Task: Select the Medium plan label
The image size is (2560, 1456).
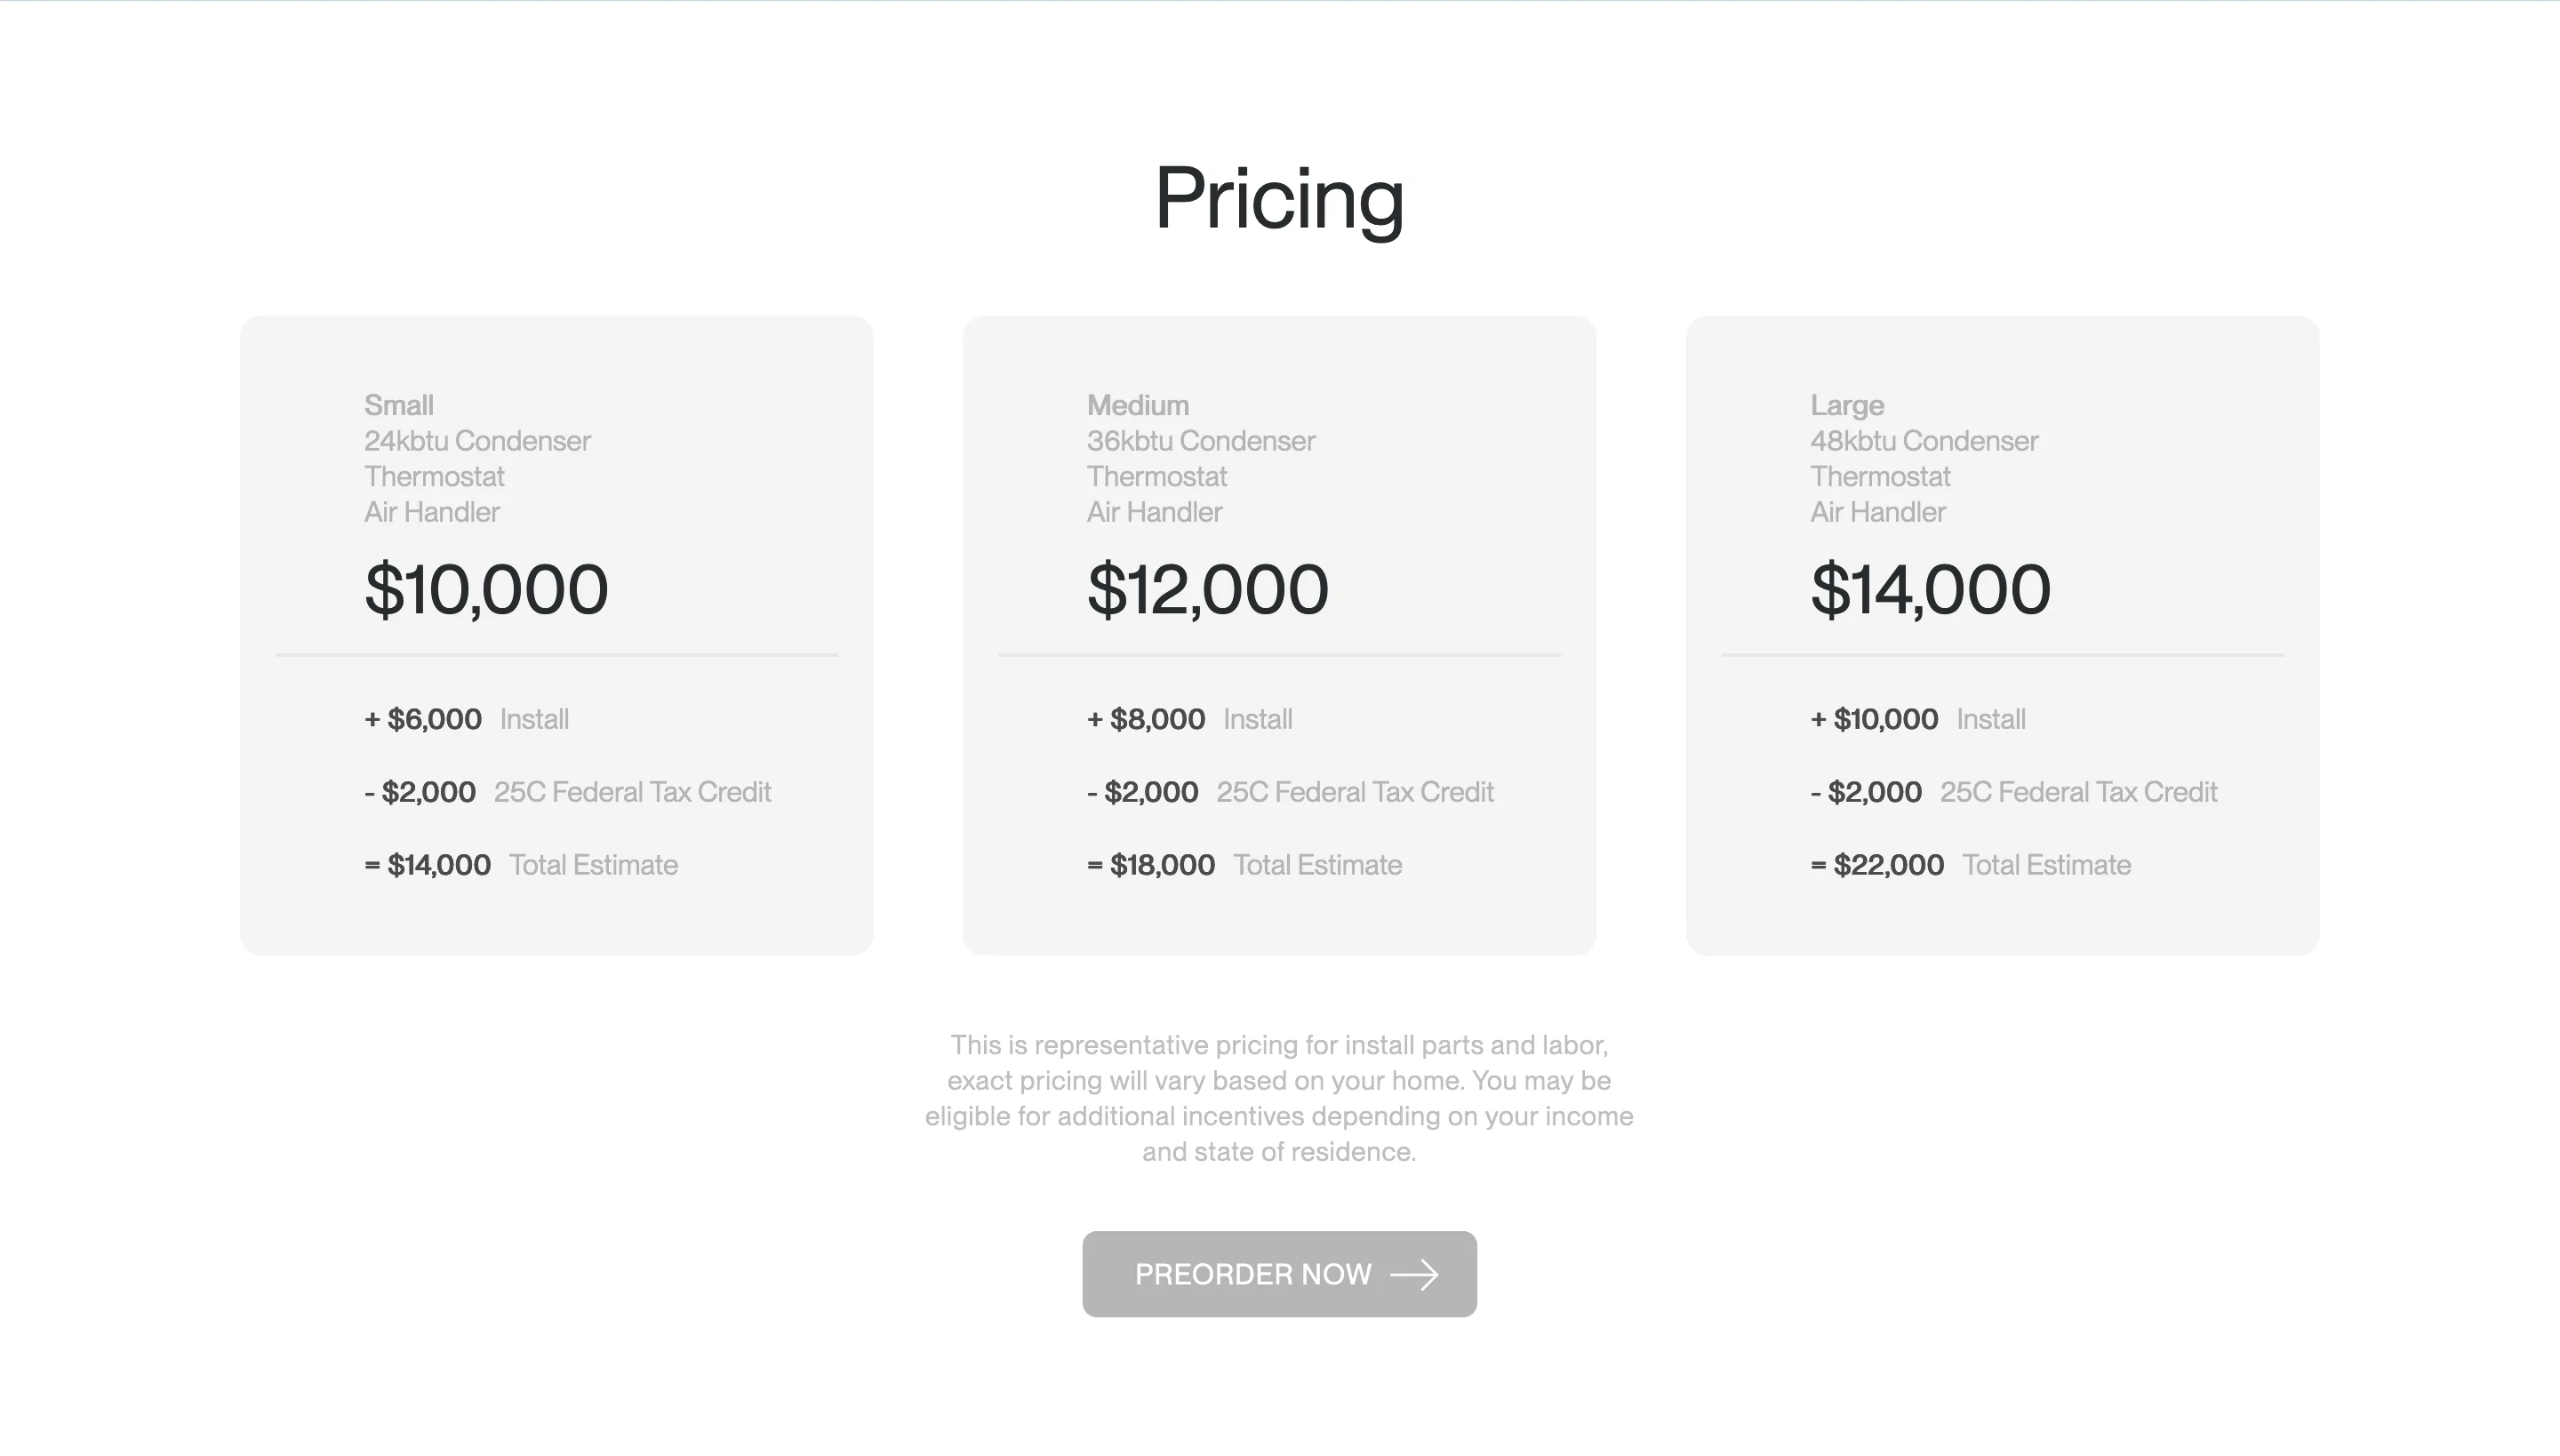Action: (1137, 405)
